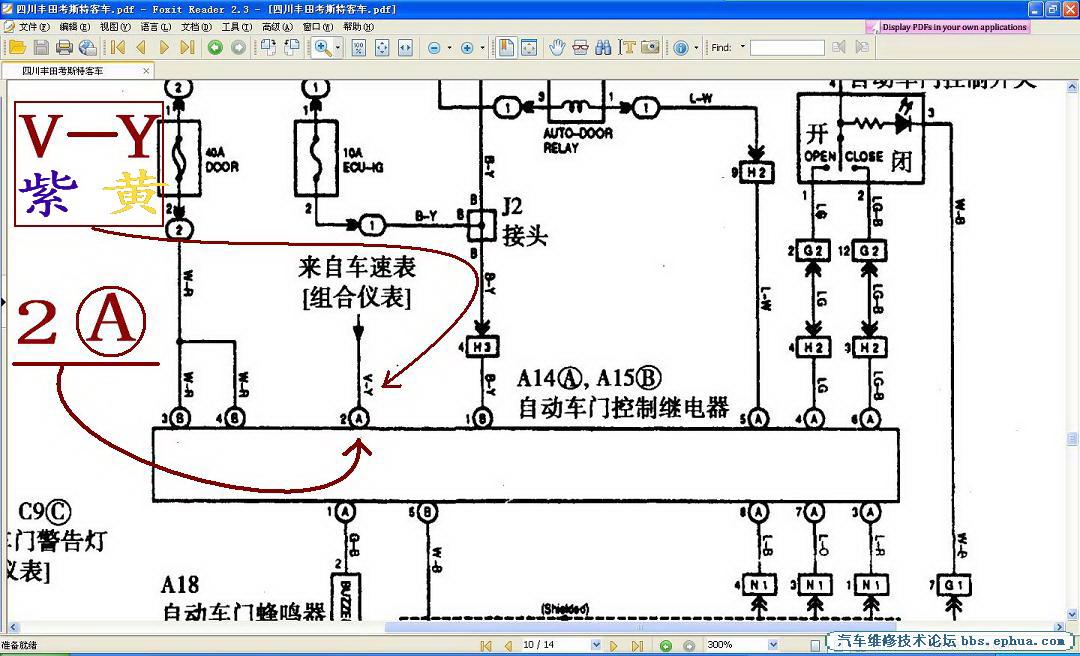Click the Zoom In plus button
Image resolution: width=1080 pixels, height=656 pixels.
(x=467, y=48)
